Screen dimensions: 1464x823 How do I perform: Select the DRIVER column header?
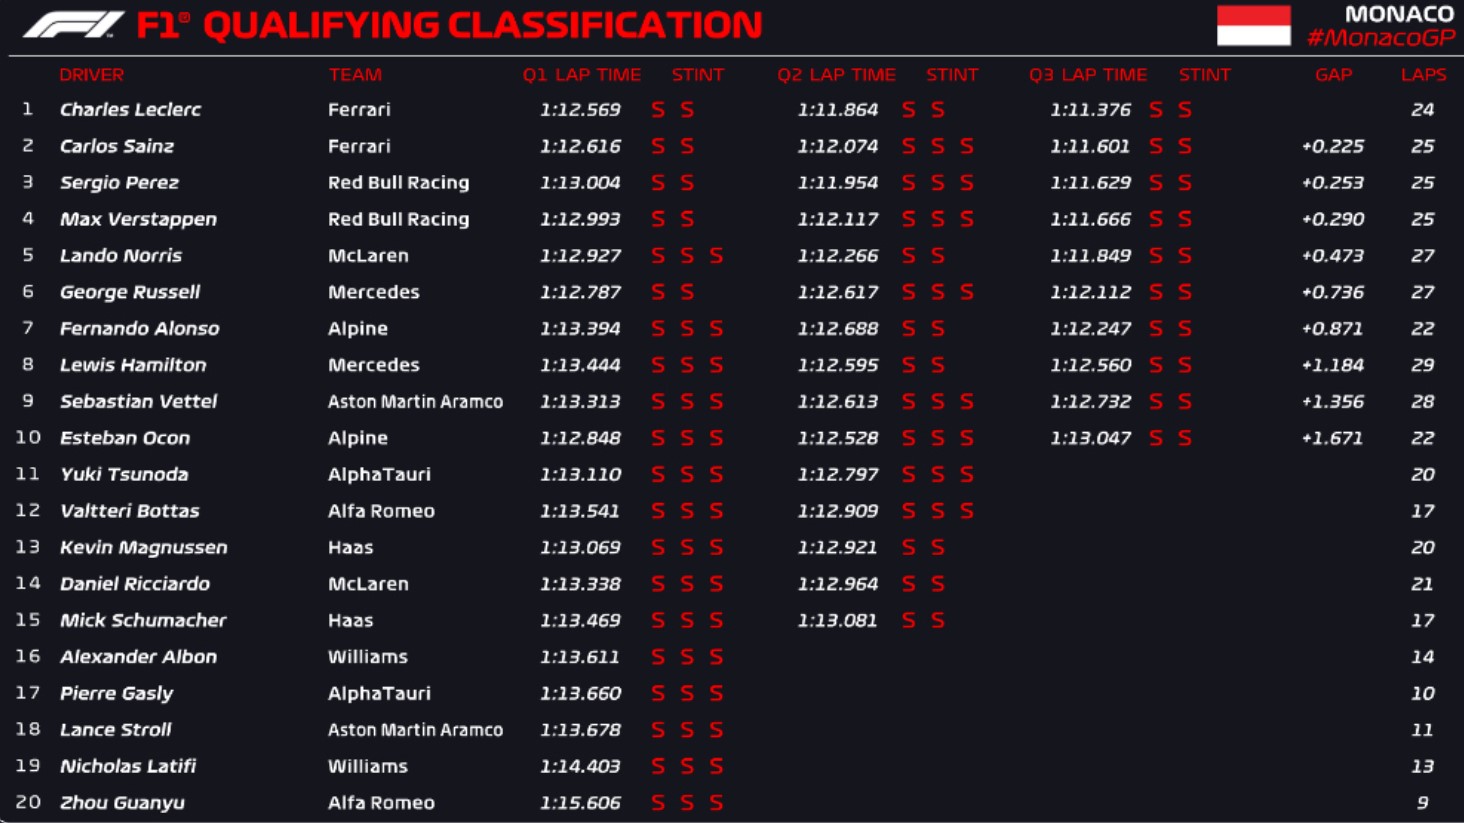pos(91,75)
